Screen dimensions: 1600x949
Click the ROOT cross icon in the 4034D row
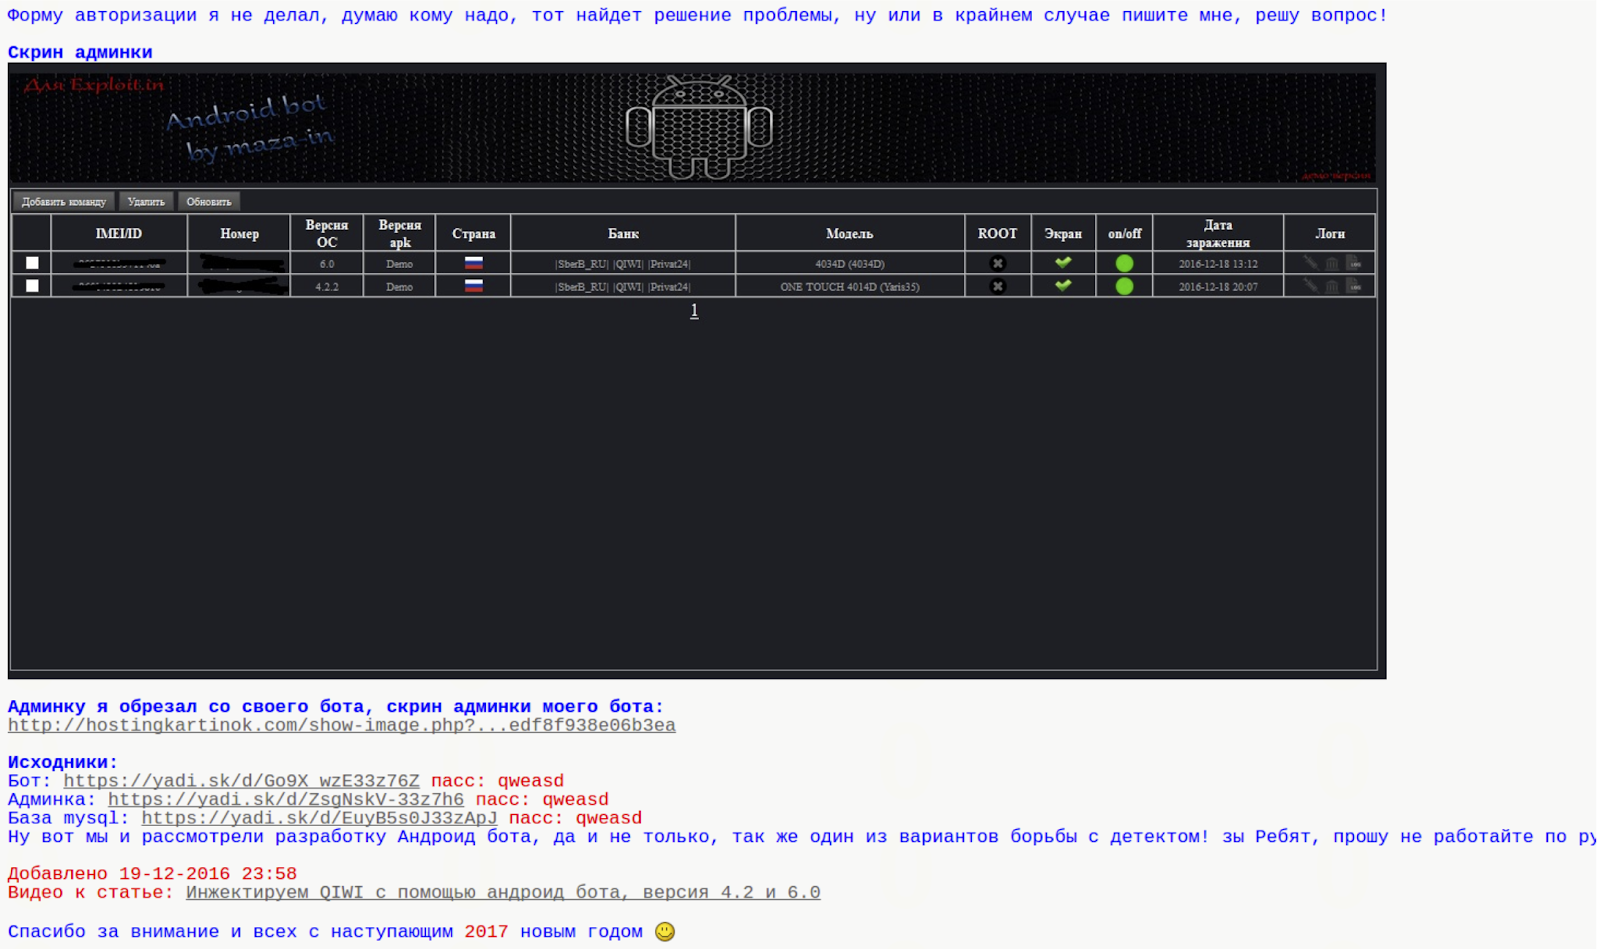point(997,264)
